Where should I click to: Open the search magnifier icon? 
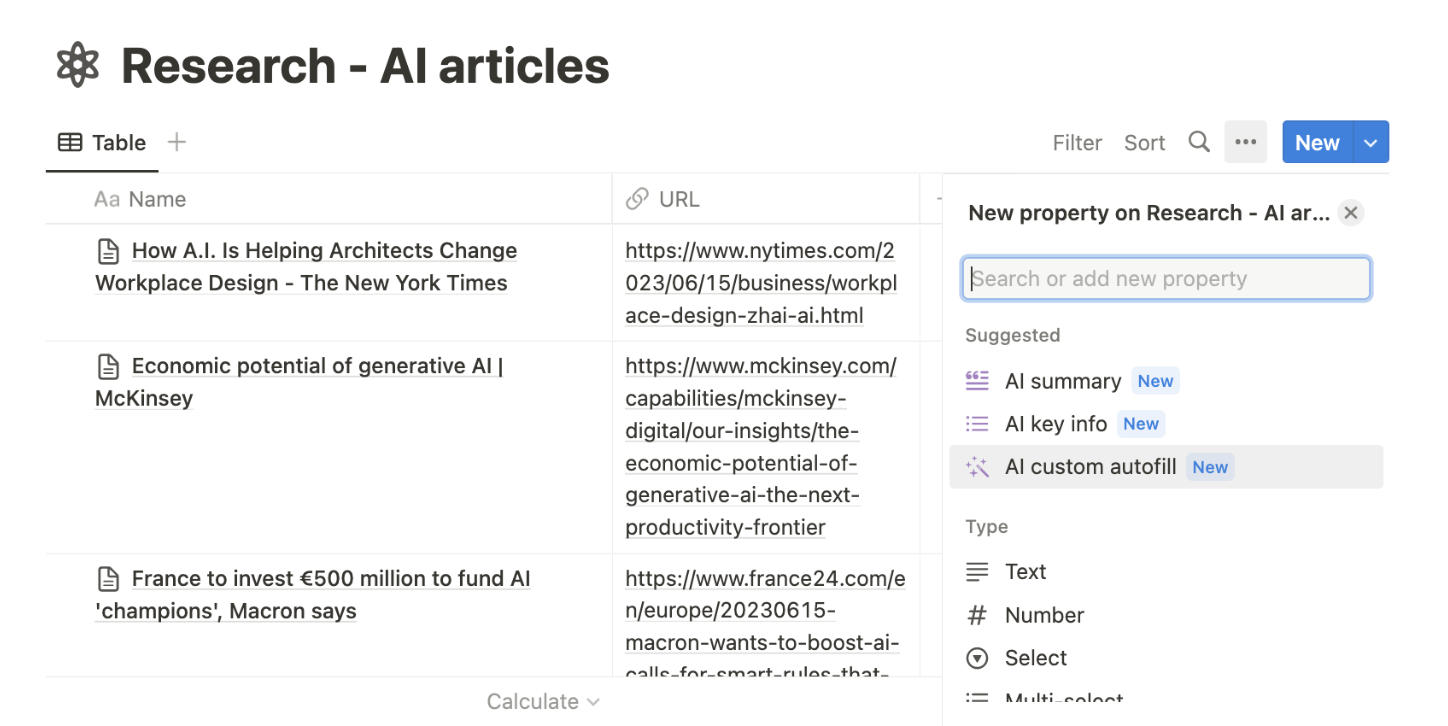(1198, 142)
